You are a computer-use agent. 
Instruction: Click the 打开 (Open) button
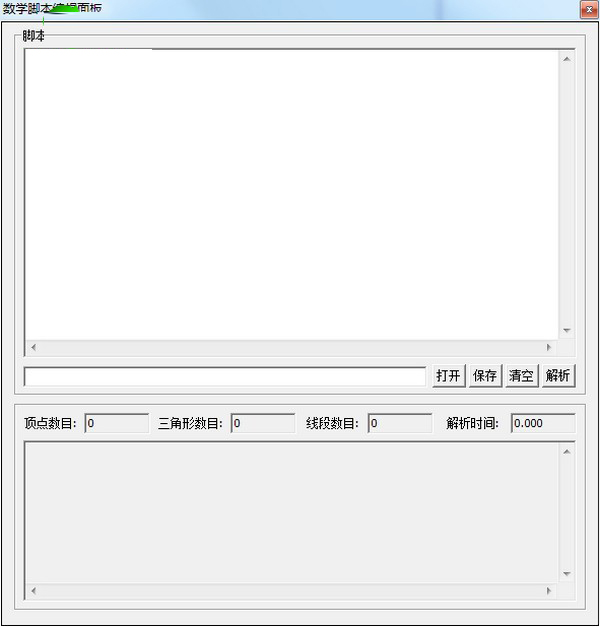click(449, 375)
